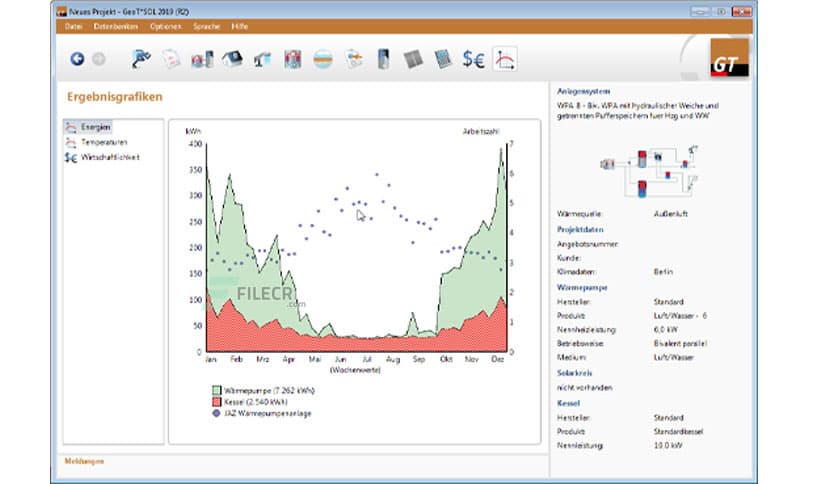Click the Standardkessel product value

678,432
